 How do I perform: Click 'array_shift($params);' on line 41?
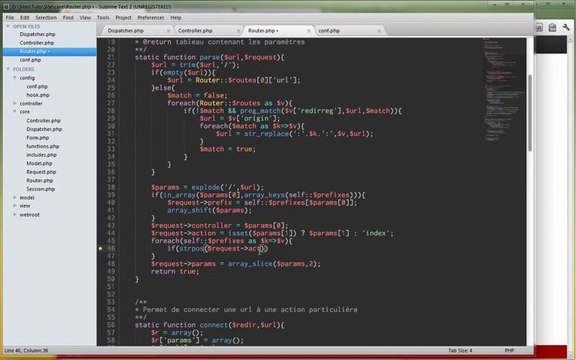(x=210, y=210)
